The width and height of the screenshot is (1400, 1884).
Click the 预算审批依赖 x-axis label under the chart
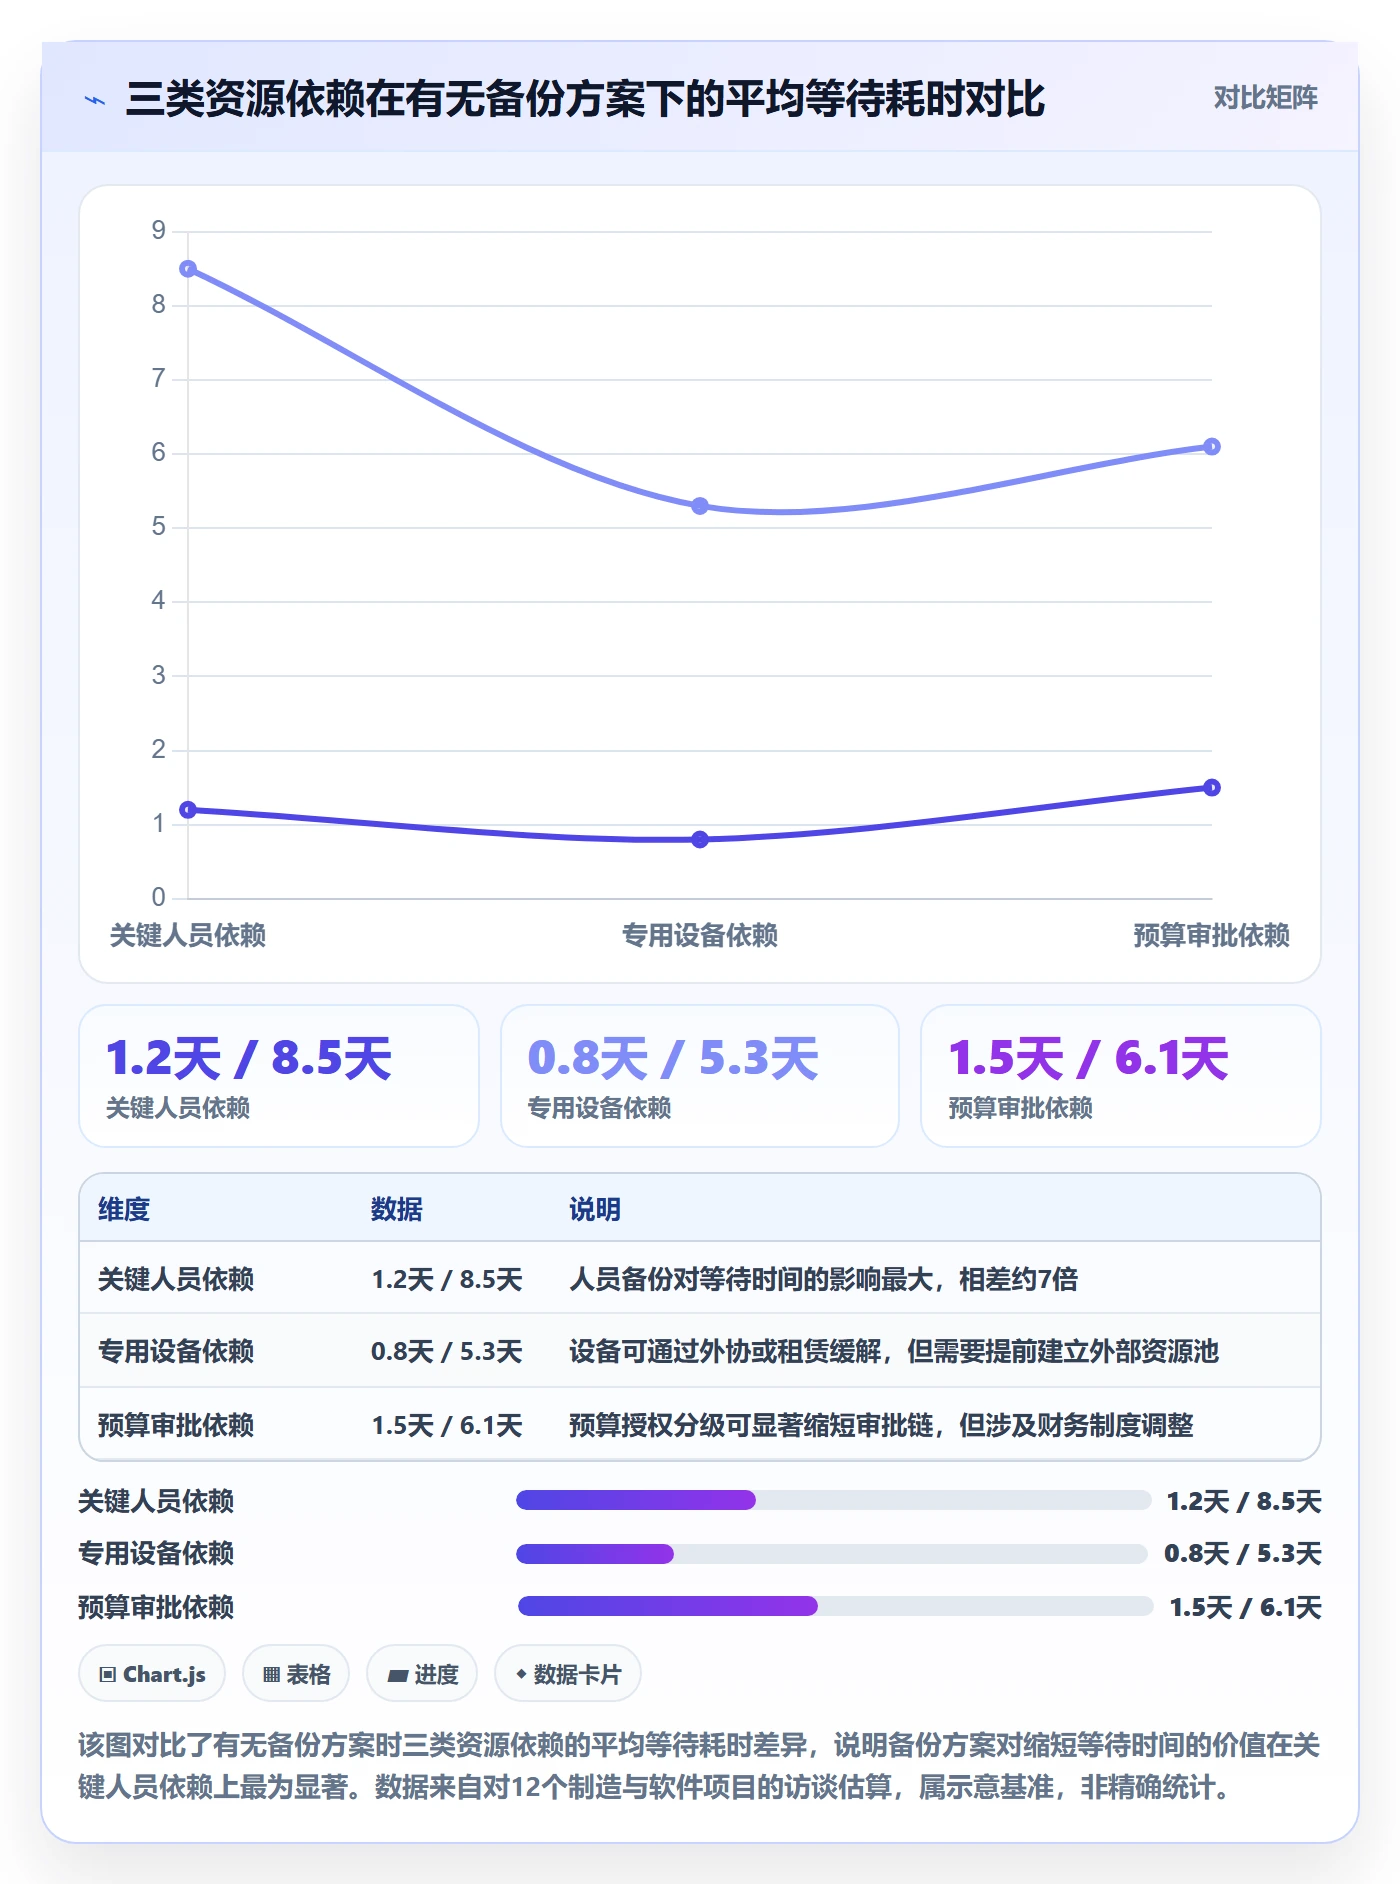[1211, 935]
